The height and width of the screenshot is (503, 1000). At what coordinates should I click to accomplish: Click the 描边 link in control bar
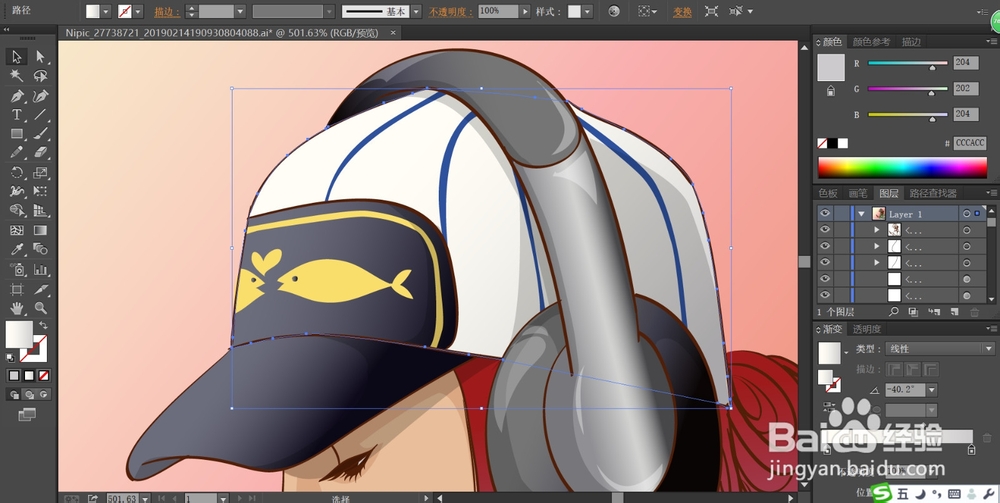click(166, 11)
